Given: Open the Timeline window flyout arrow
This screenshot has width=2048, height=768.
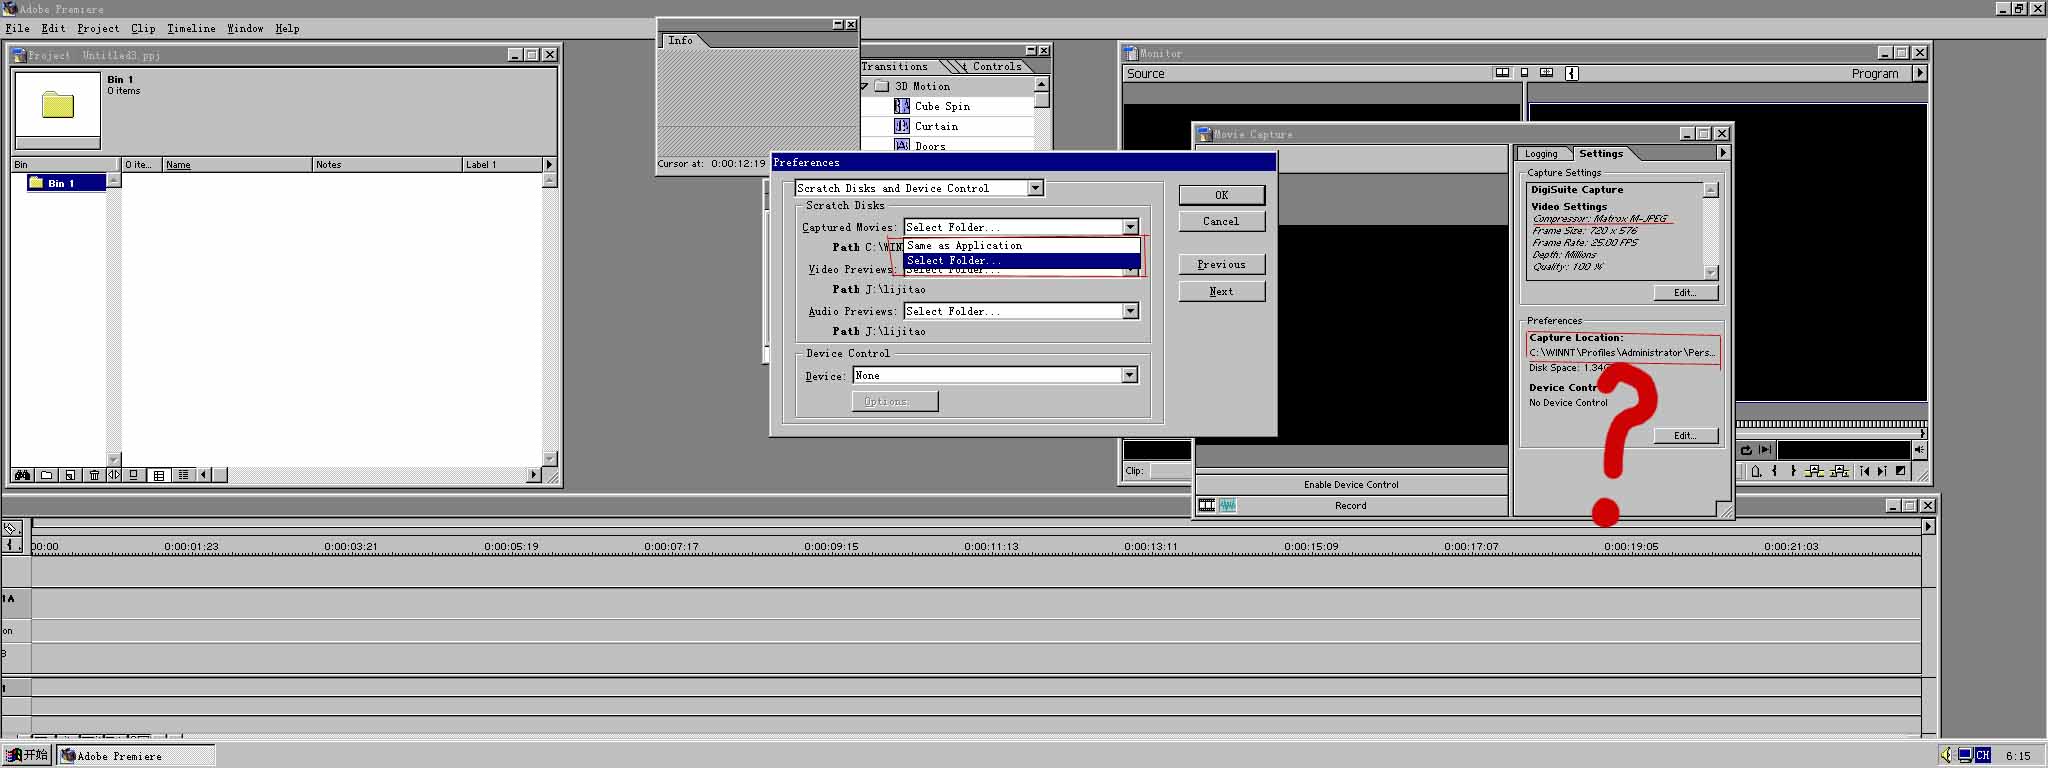Looking at the screenshot, I should tap(1928, 526).
